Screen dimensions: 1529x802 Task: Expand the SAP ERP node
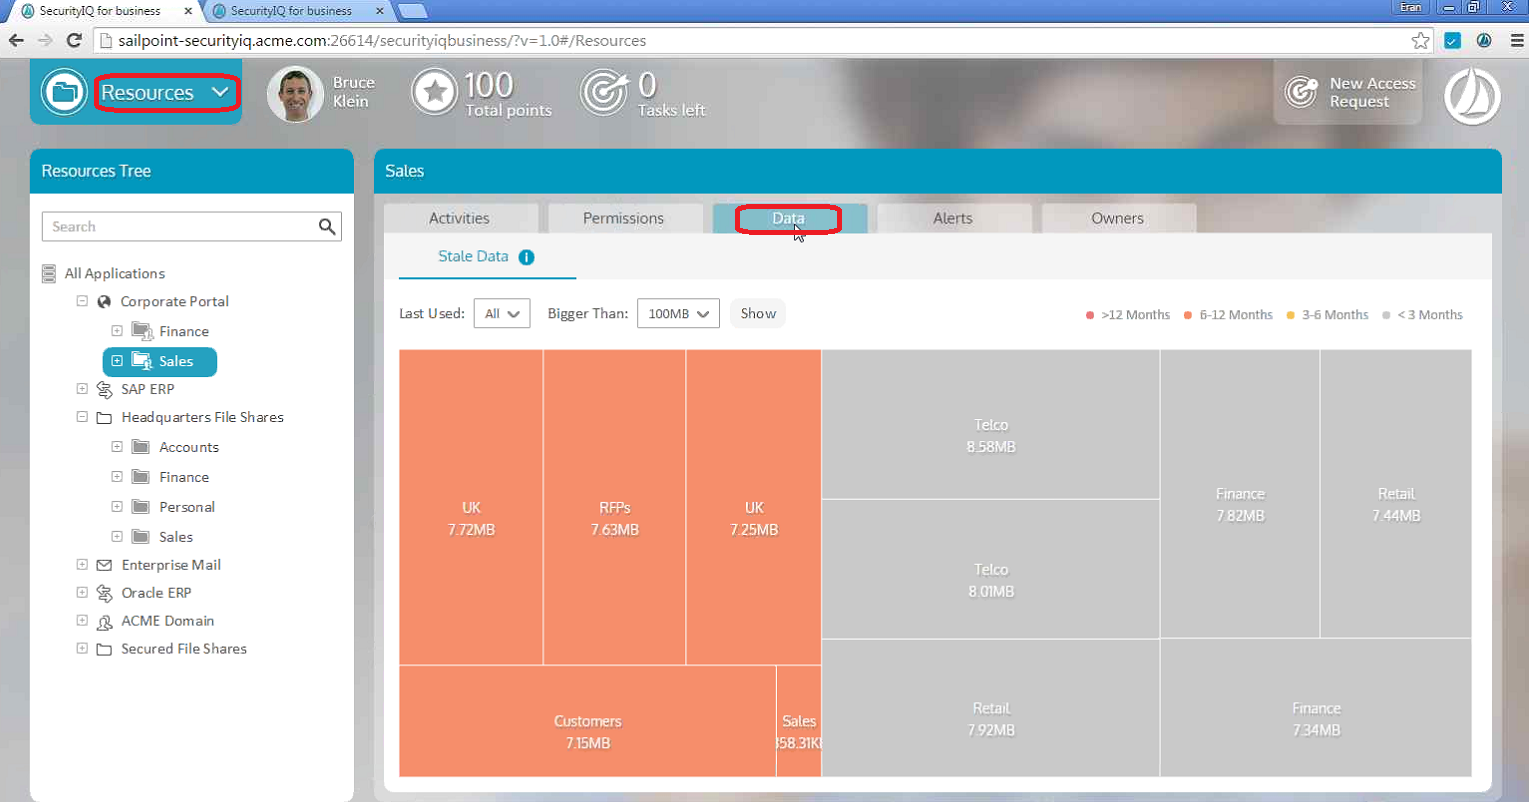point(82,389)
